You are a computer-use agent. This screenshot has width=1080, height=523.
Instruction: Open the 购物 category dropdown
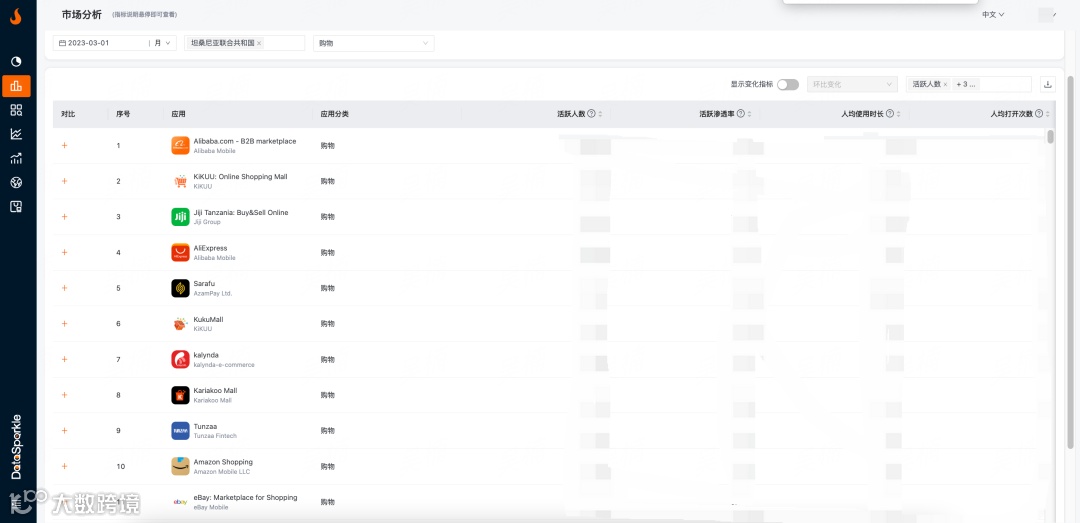coord(373,43)
